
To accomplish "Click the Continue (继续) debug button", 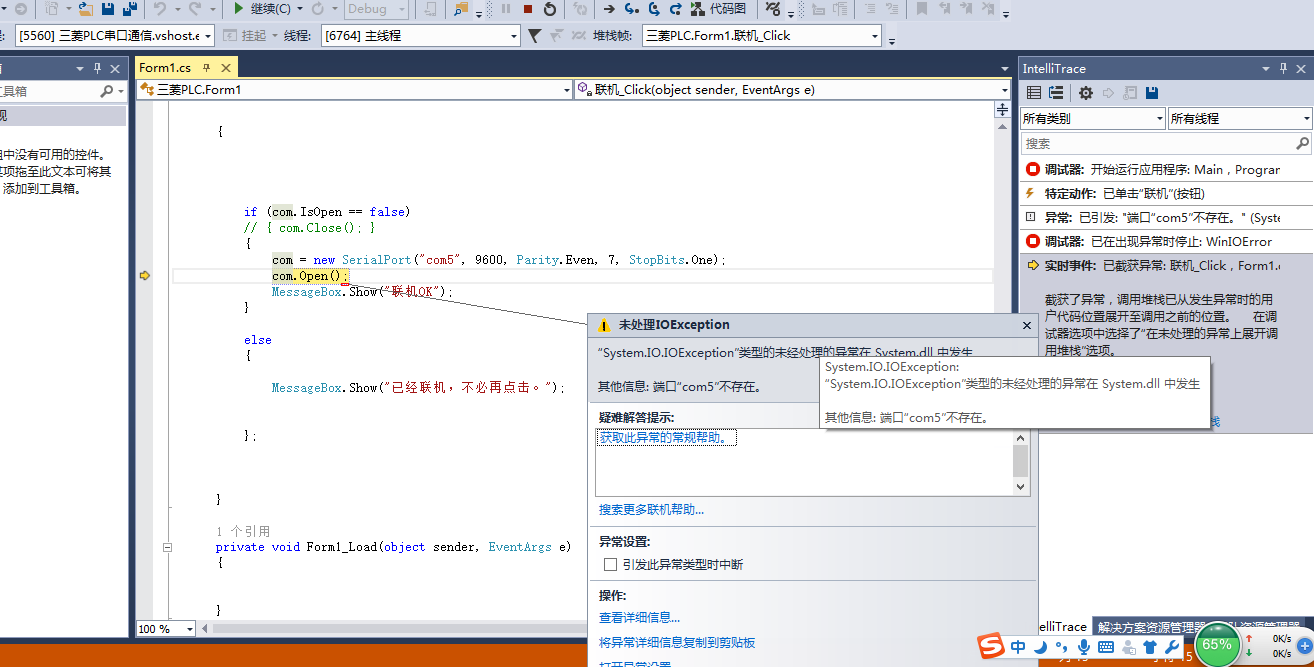I will (262, 9).
